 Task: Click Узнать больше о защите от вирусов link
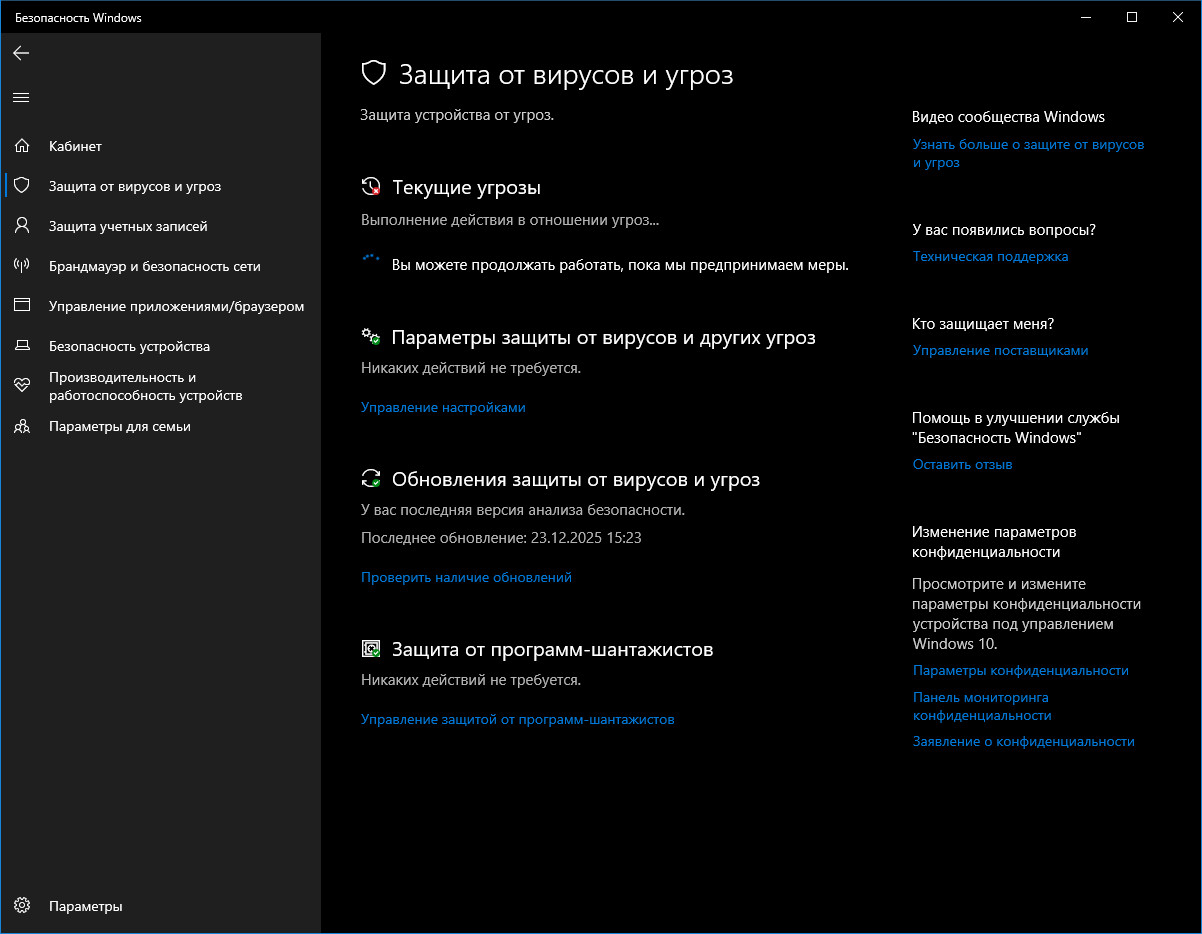1028,153
